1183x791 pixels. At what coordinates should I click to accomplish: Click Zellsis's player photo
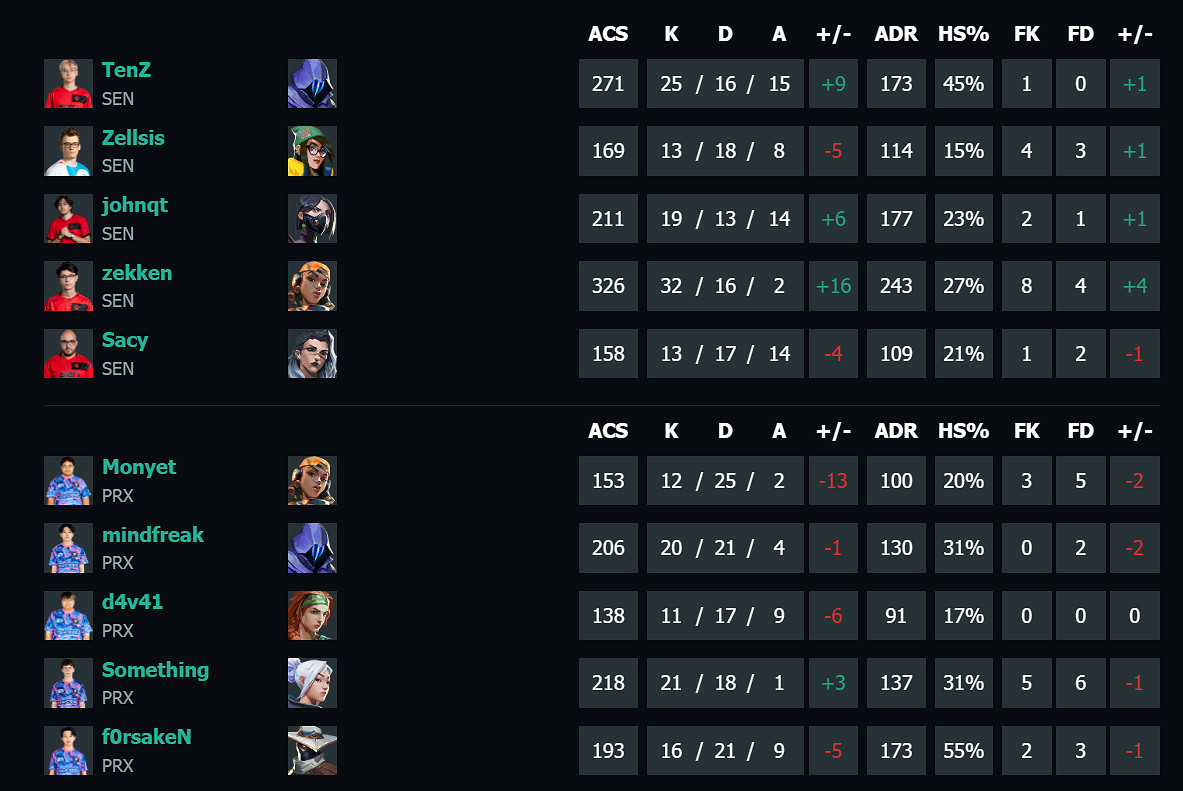68,151
